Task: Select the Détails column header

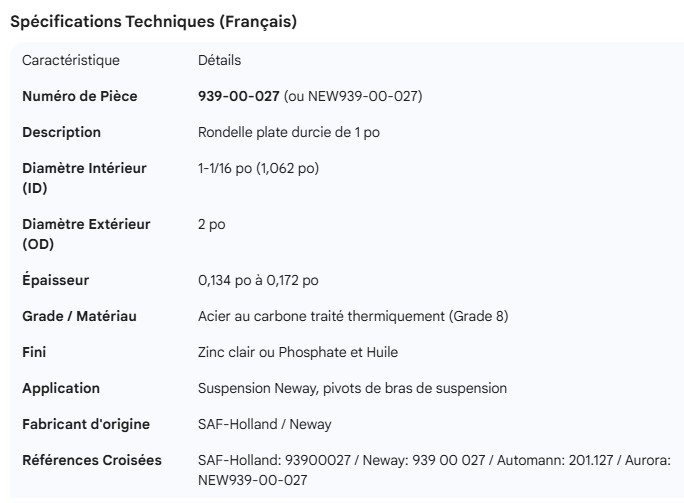Action: (x=219, y=61)
